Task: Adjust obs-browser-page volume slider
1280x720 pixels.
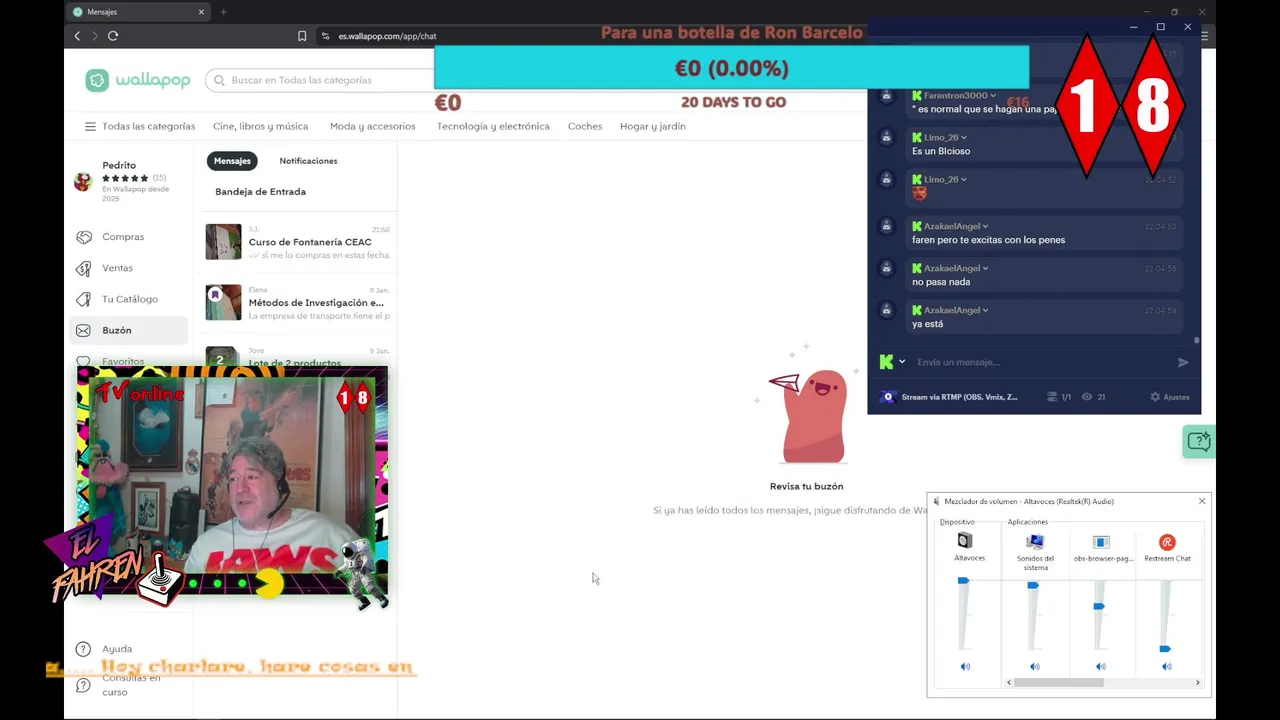Action: (x=1100, y=606)
